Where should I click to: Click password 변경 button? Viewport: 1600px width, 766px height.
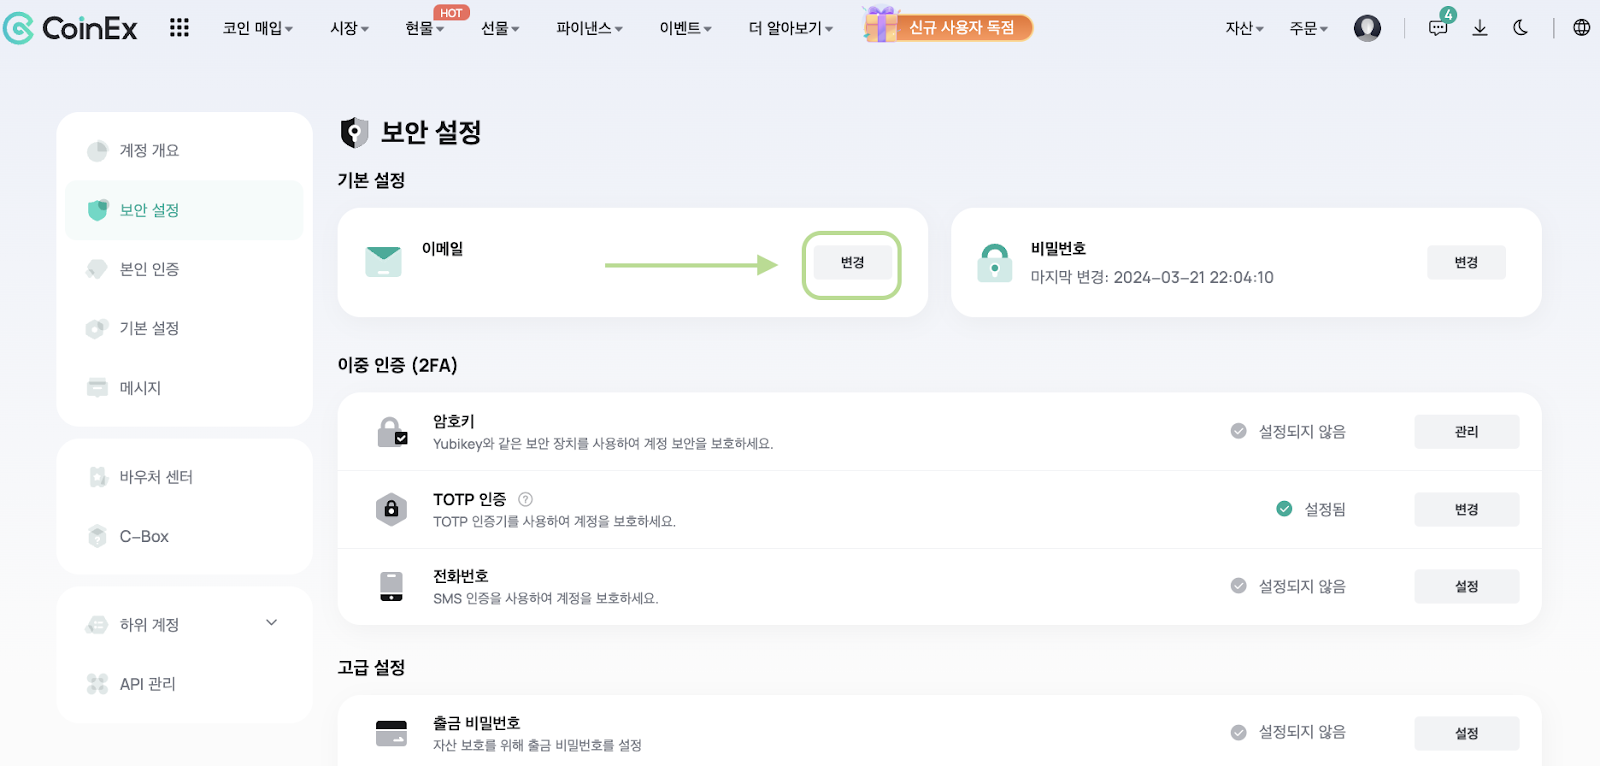point(1466,262)
